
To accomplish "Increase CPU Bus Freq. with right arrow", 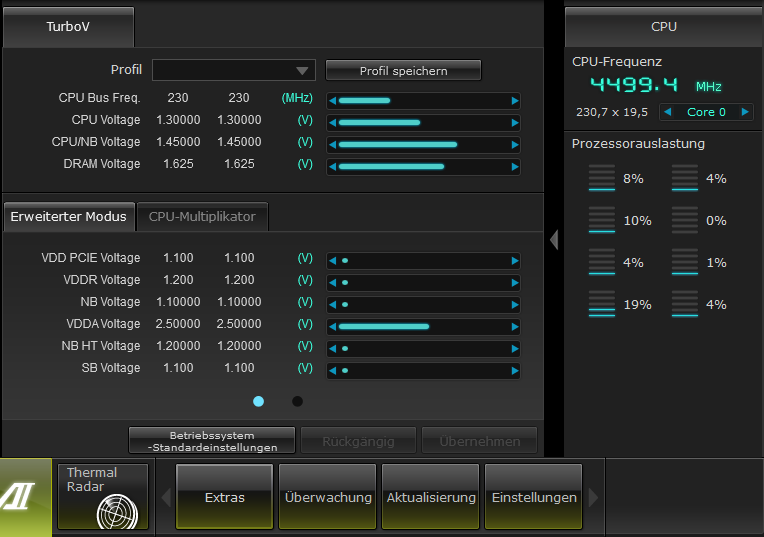I will (x=515, y=101).
